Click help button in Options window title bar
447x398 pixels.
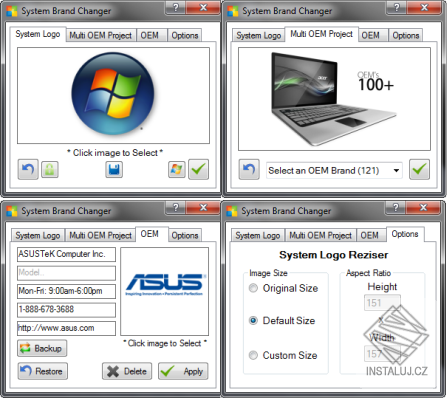tap(396, 207)
